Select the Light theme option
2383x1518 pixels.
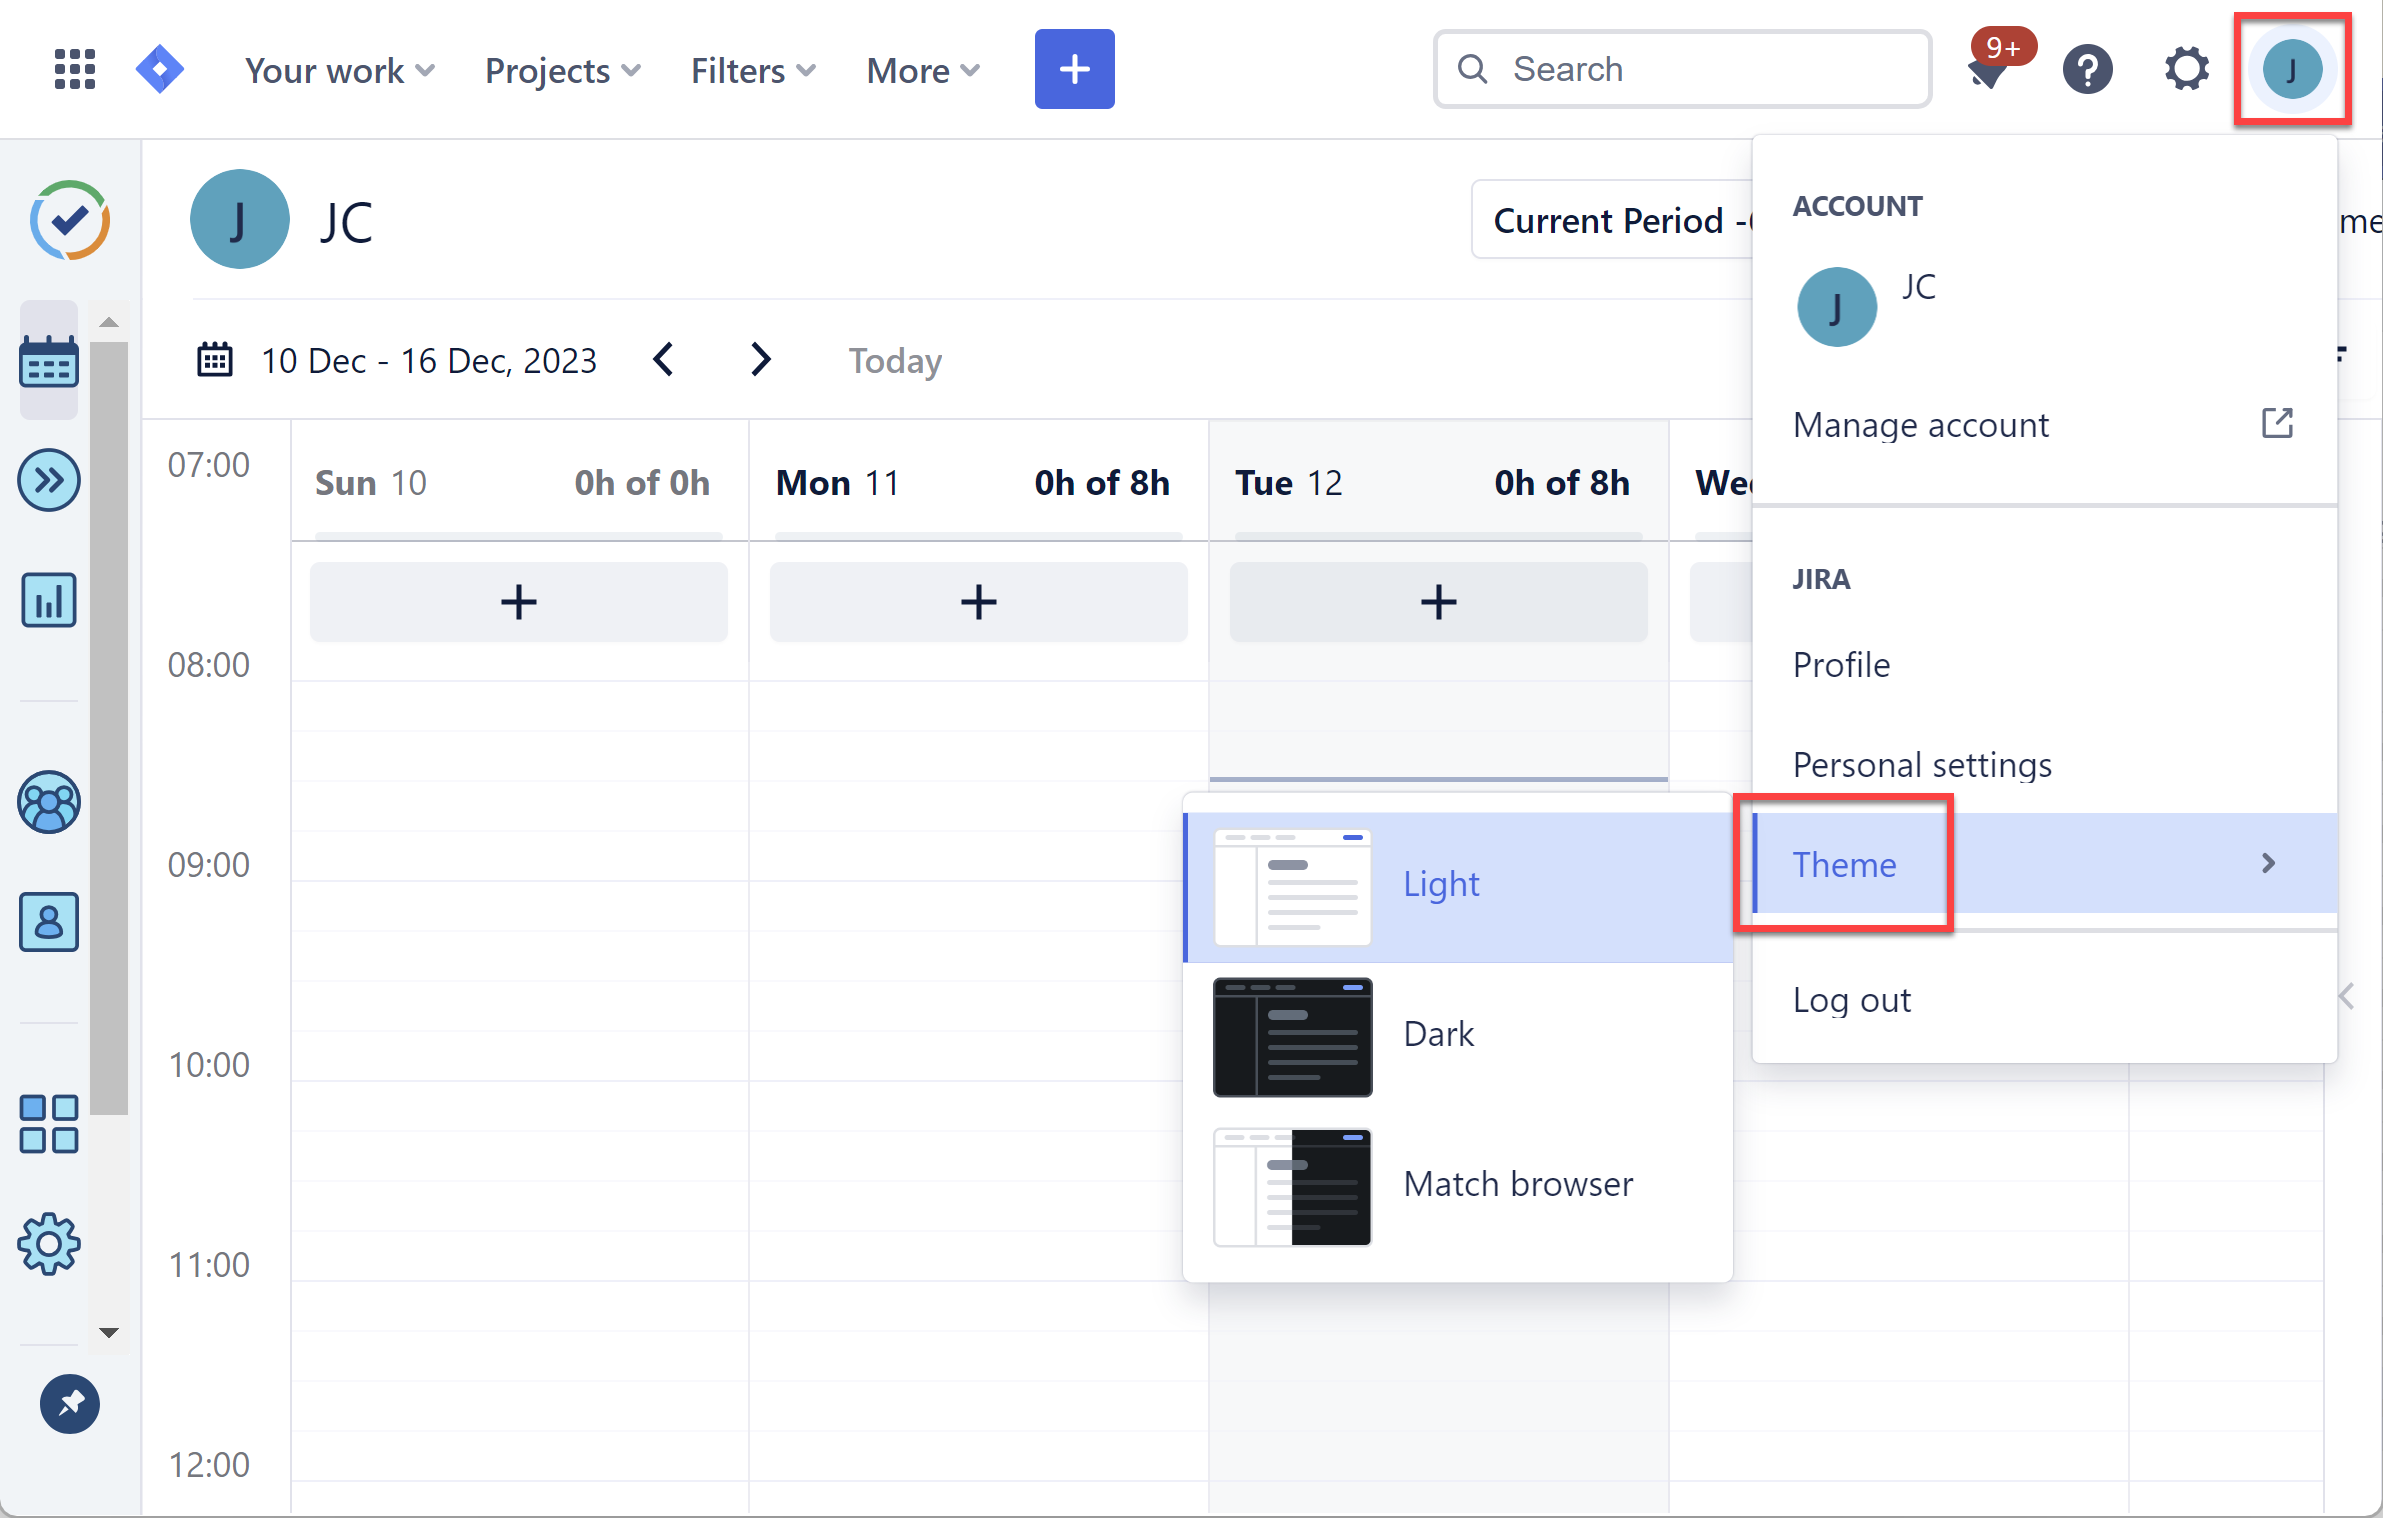[1442, 884]
